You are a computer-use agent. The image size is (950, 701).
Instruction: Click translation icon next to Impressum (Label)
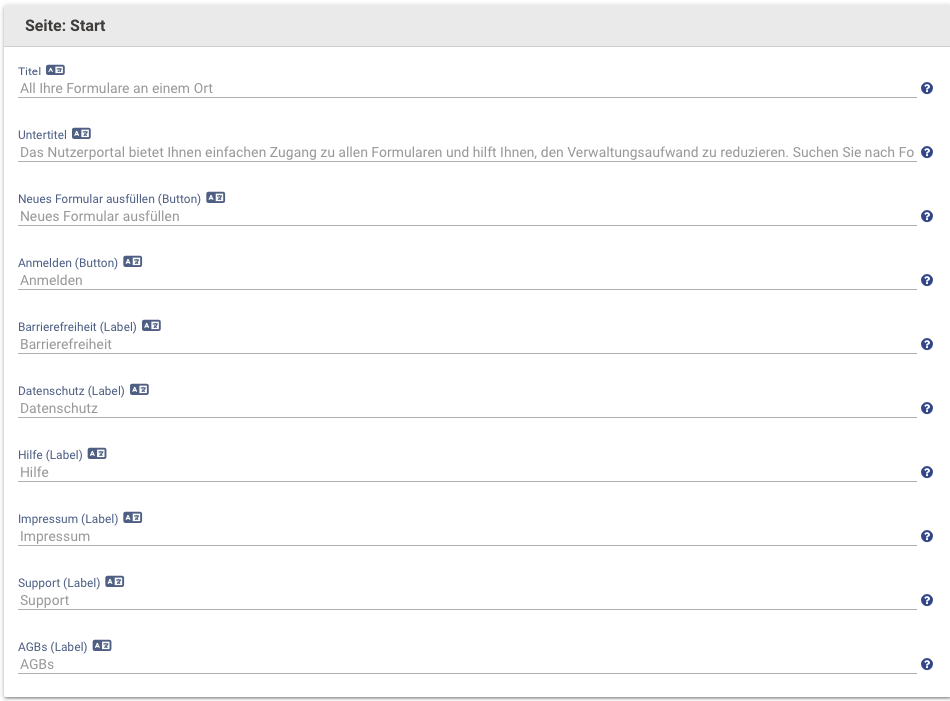click(x=133, y=518)
